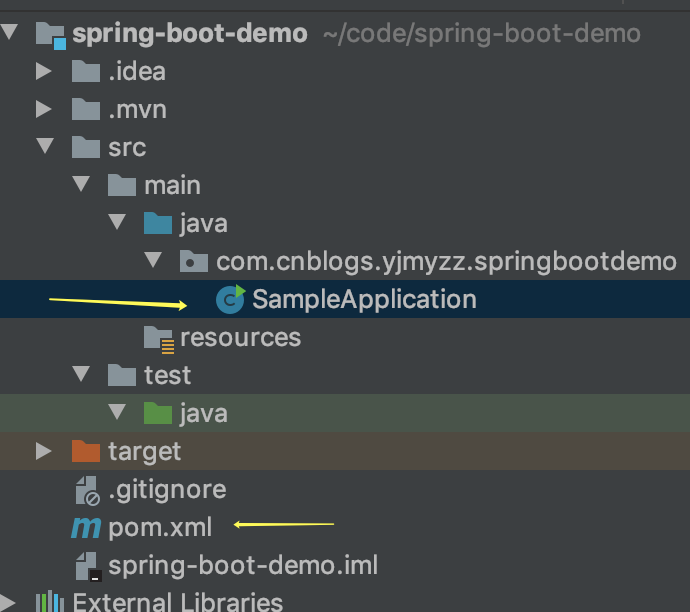Select the java label under test
Screen dimensions: 690x612
(x=204, y=414)
